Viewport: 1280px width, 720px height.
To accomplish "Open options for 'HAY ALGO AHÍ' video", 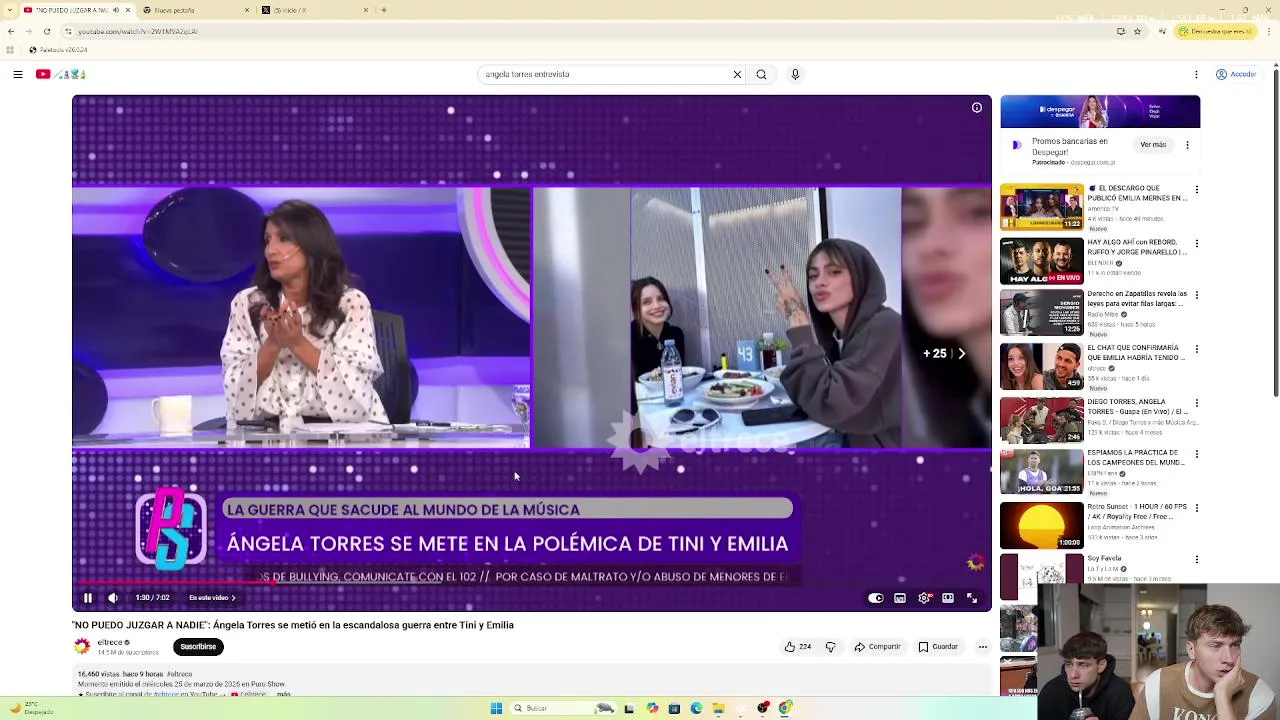I will [x=1196, y=242].
